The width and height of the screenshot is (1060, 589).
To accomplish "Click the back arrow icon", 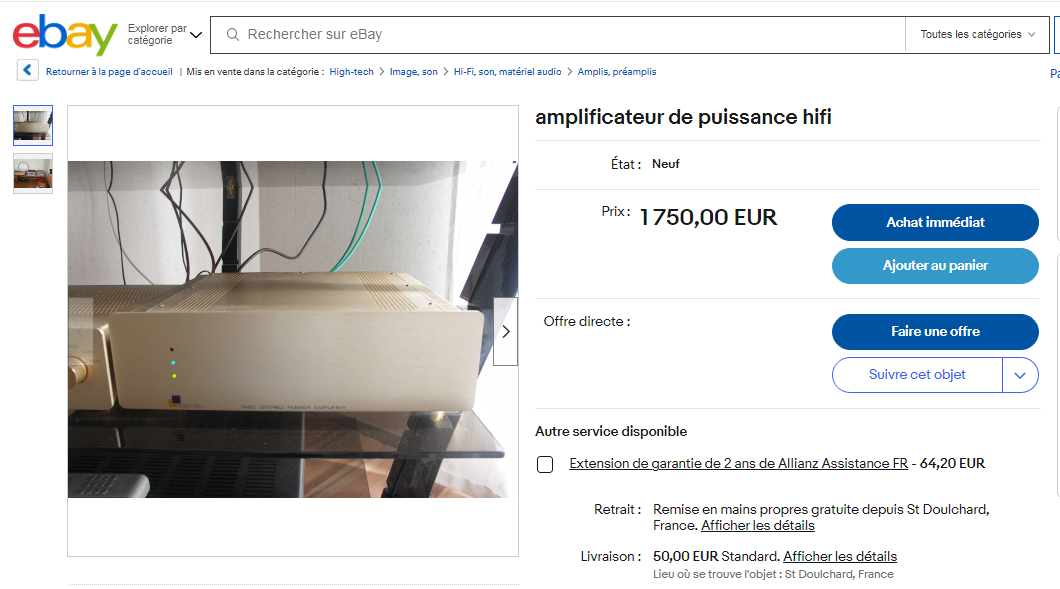I will [x=28, y=71].
